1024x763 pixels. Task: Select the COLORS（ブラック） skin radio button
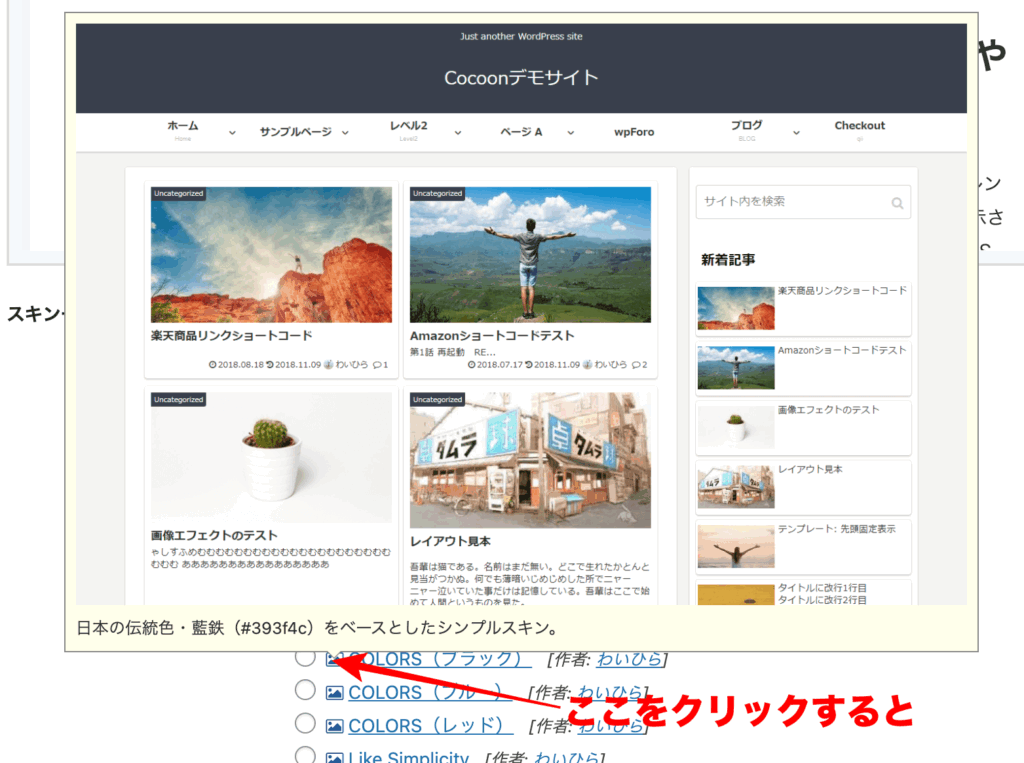point(305,657)
